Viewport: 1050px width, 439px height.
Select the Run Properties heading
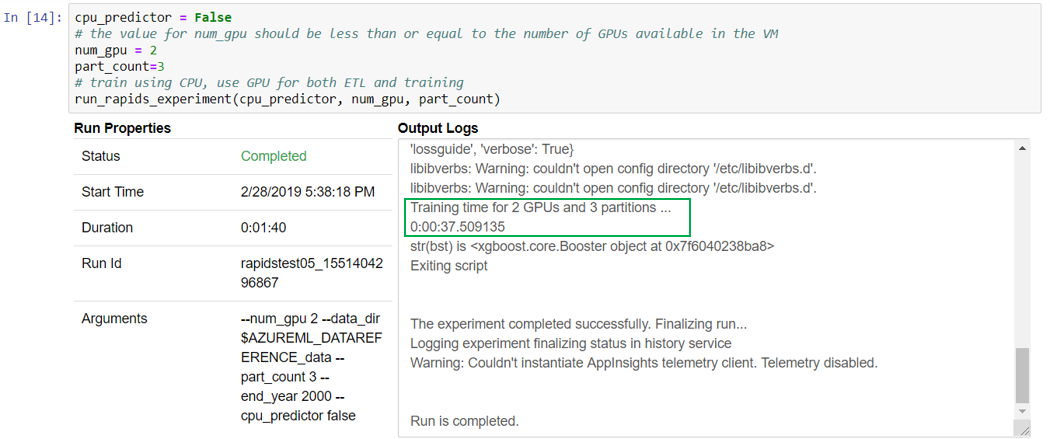coord(122,128)
